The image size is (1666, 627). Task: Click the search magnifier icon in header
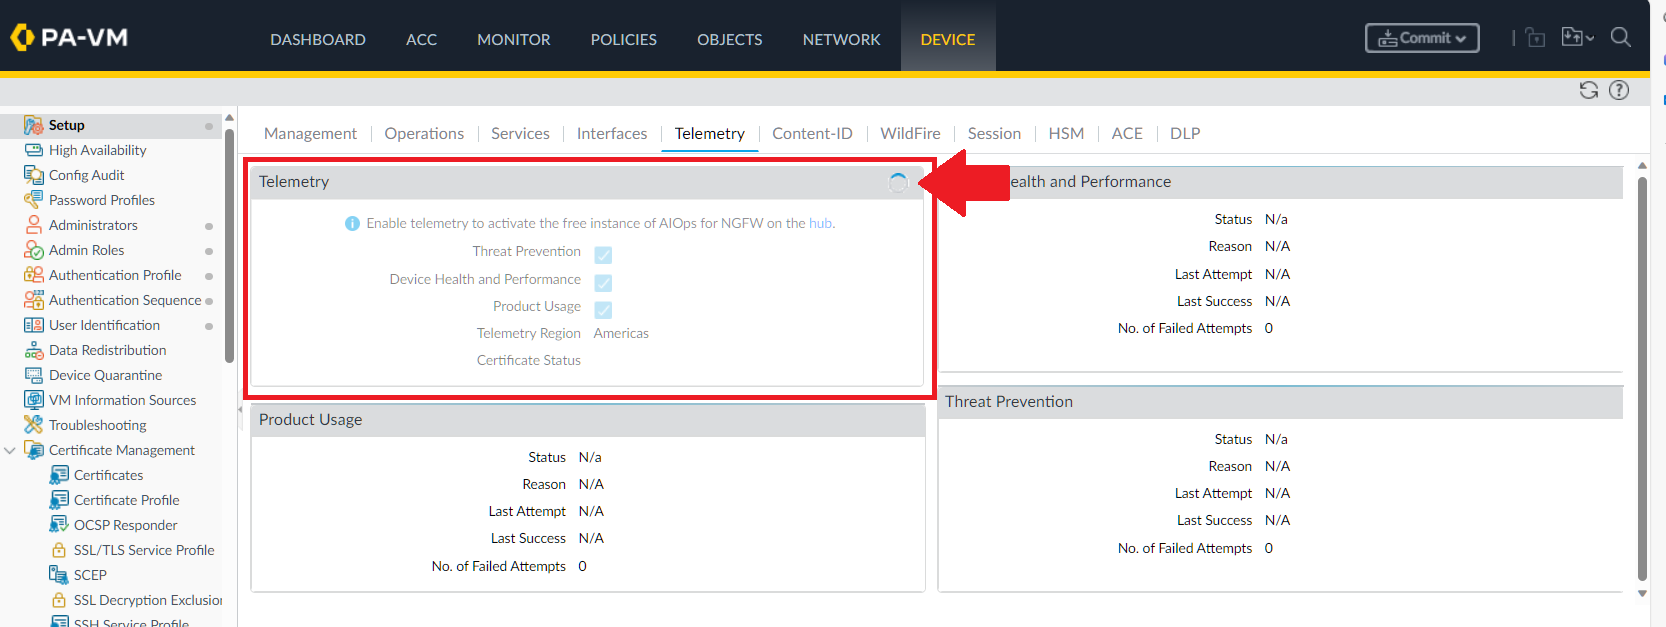[1620, 38]
